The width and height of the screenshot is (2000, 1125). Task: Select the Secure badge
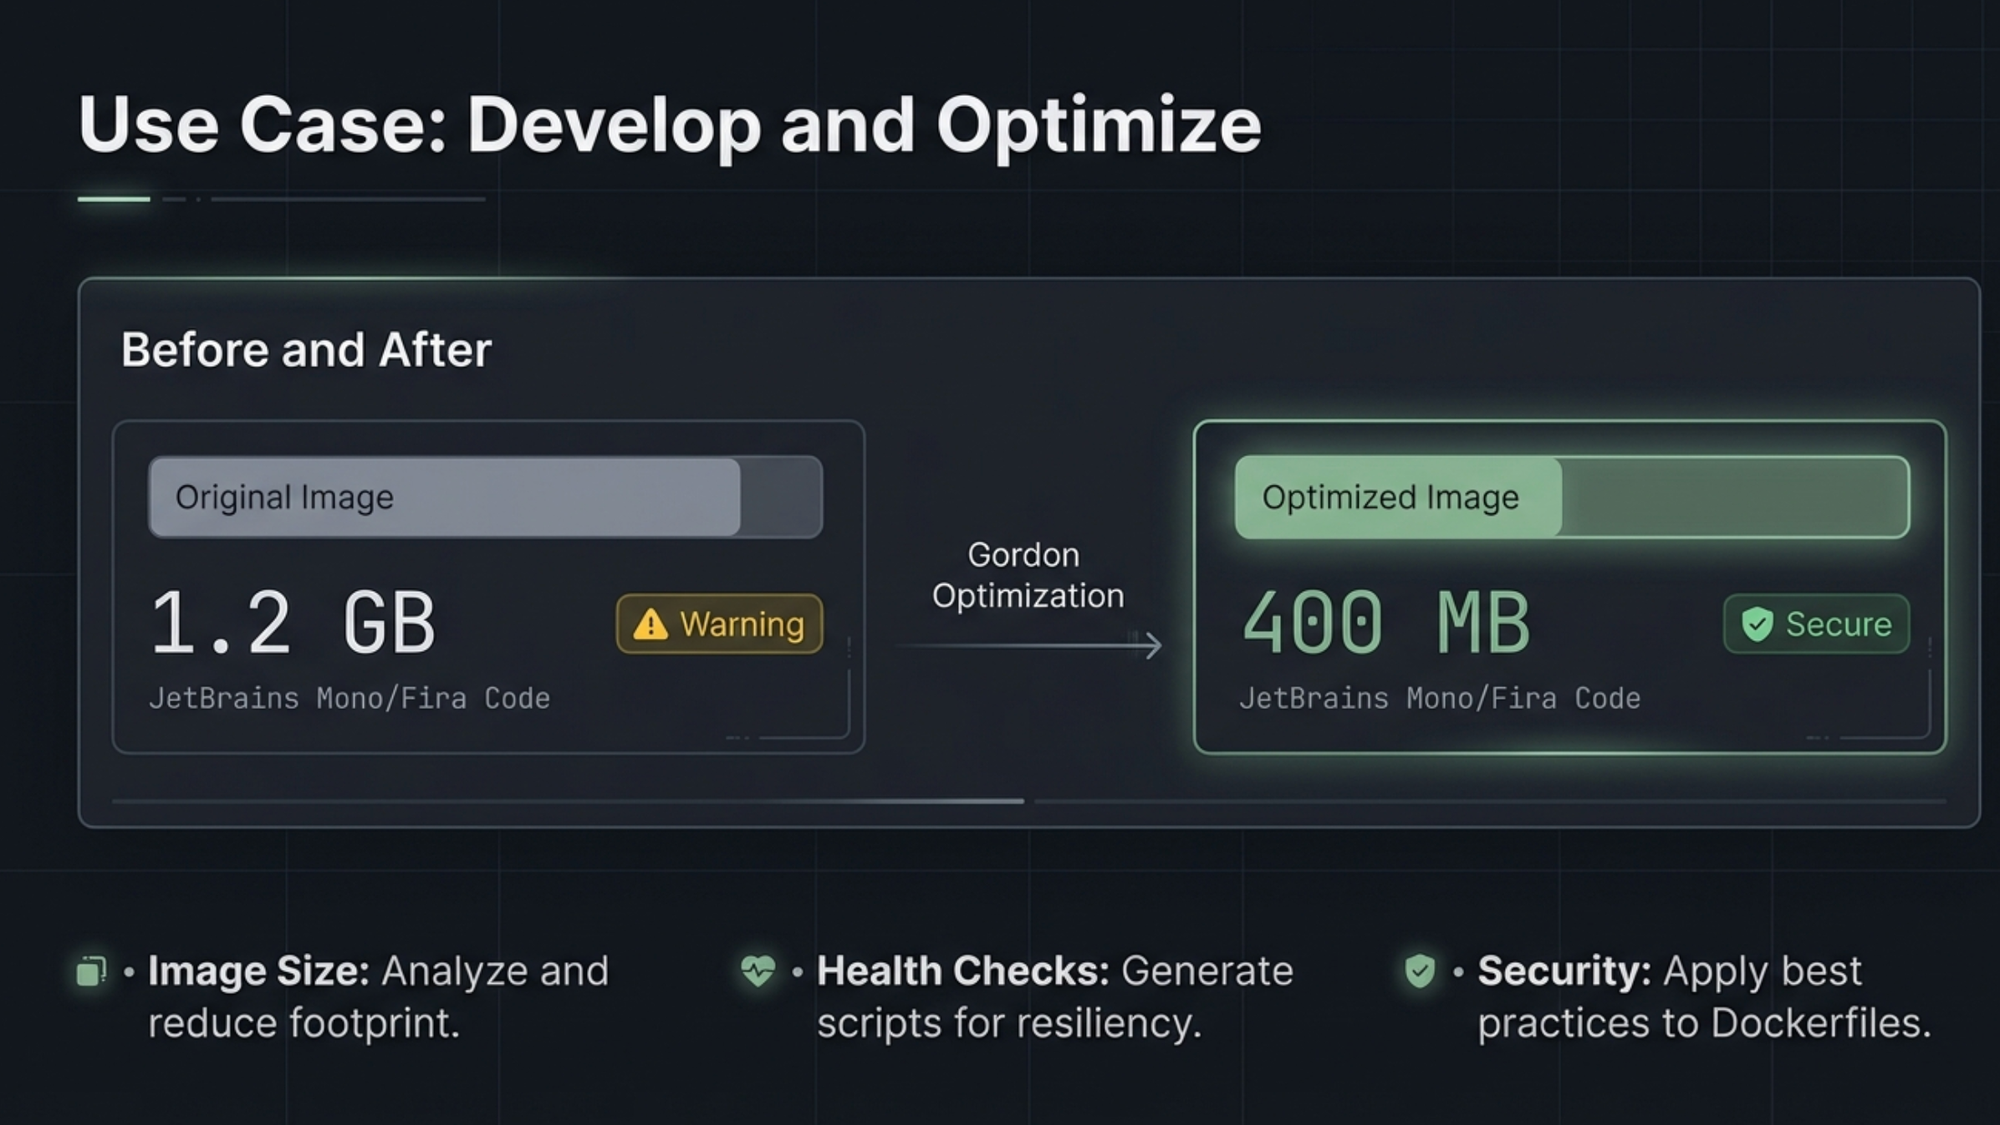1816,624
